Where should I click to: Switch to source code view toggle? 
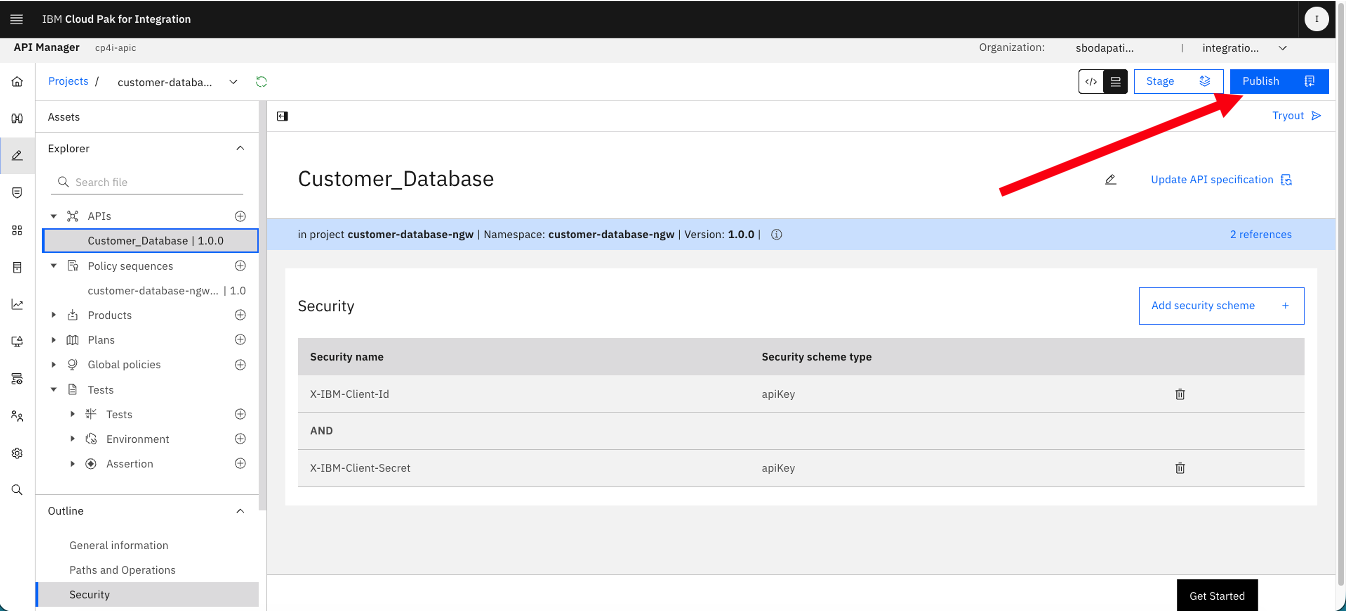tap(1091, 82)
